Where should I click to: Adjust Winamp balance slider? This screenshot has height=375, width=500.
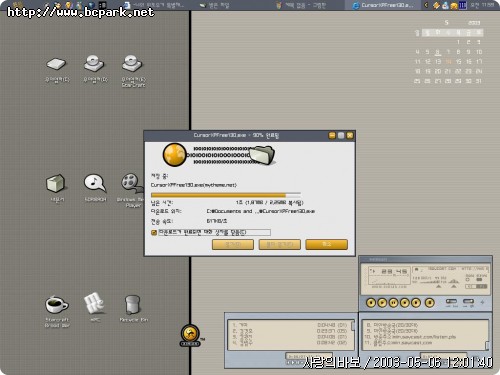coord(453,286)
